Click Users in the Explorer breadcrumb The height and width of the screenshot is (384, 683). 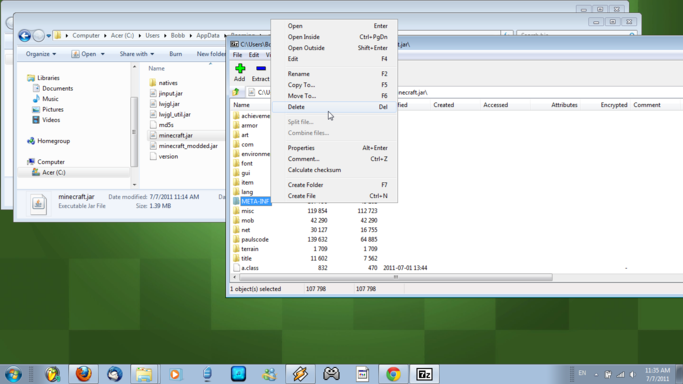tap(152, 36)
